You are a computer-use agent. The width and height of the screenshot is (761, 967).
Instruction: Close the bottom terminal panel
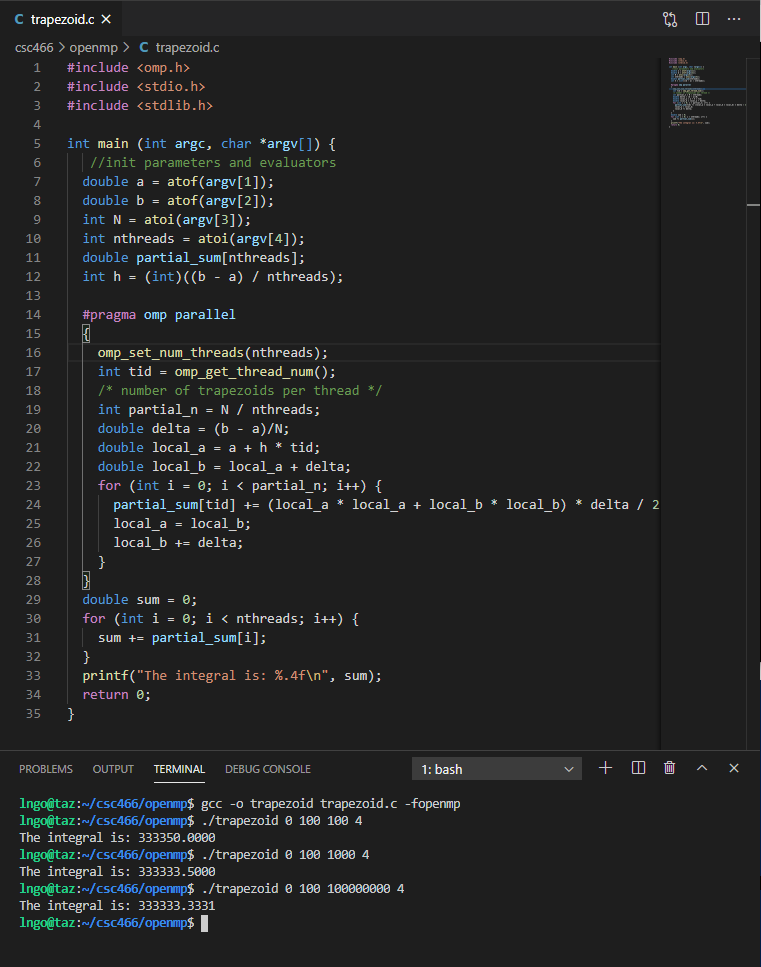[734, 768]
